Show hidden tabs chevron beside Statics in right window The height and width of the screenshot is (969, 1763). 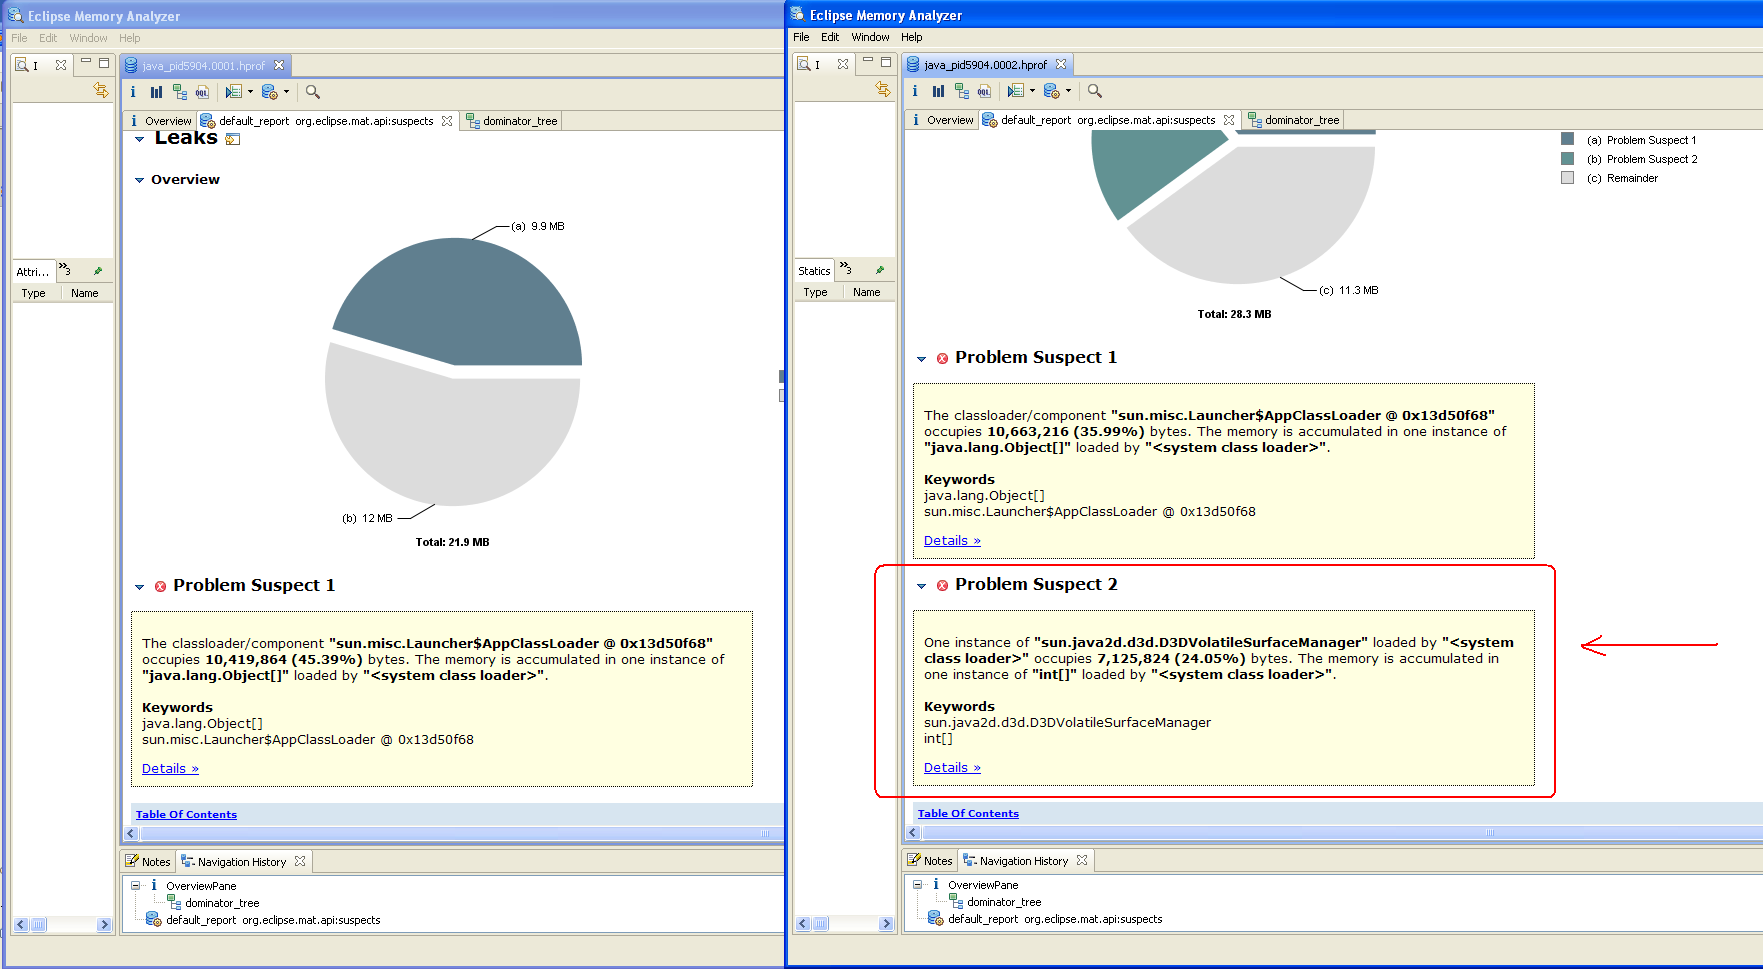[846, 269]
